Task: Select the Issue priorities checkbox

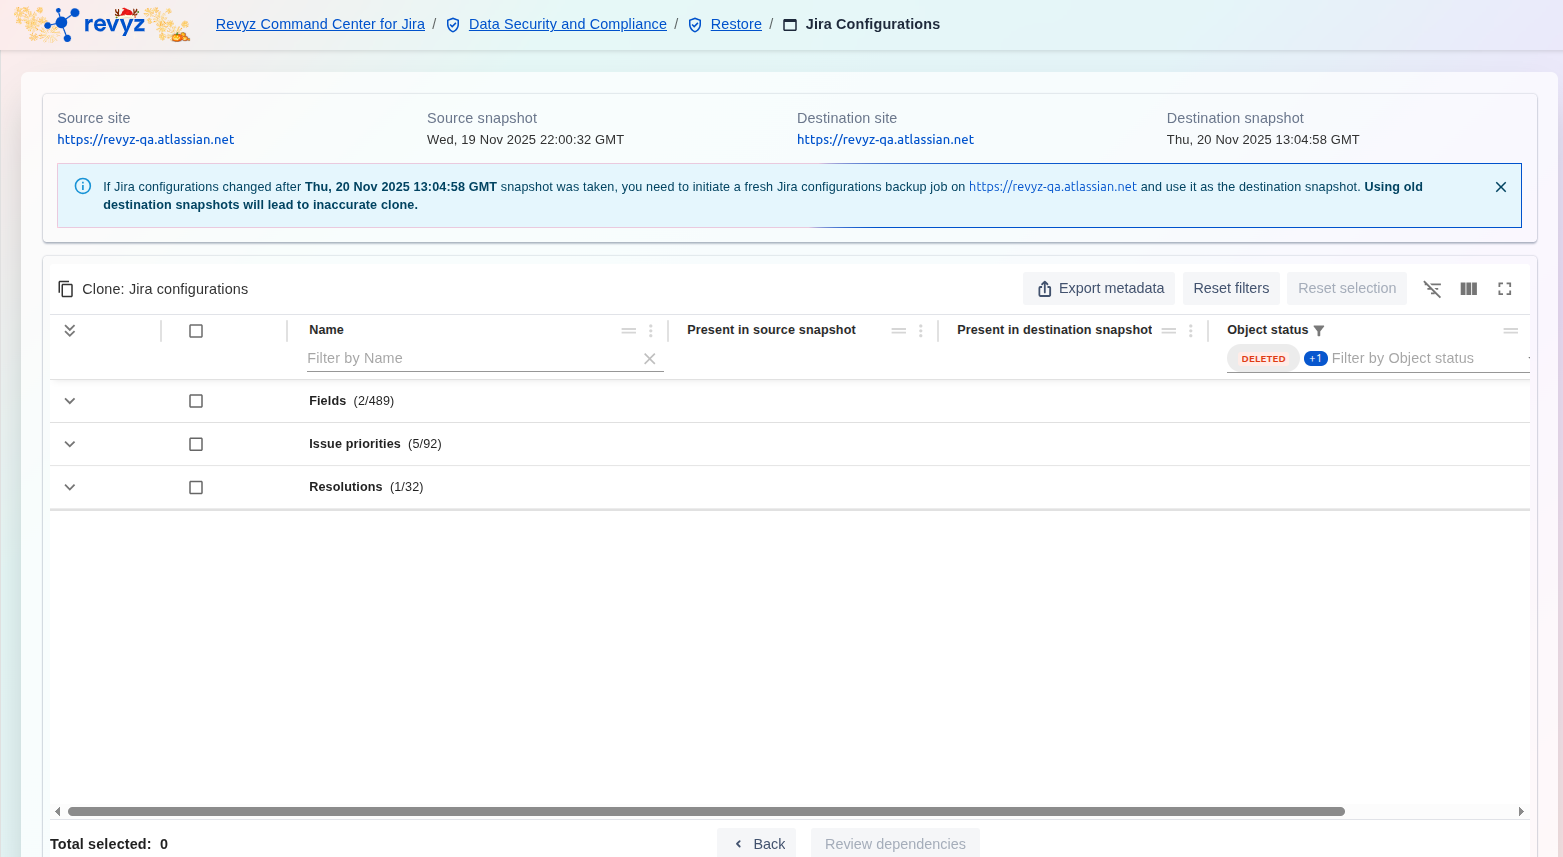Action: pyautogui.click(x=196, y=444)
